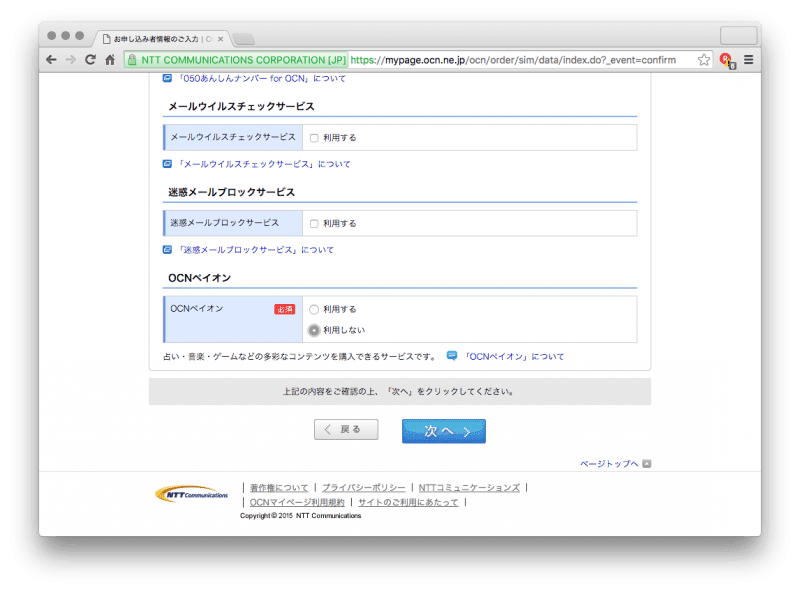This screenshot has width=800, height=592.
Task: Bookmark this page with the star icon
Action: tap(704, 60)
